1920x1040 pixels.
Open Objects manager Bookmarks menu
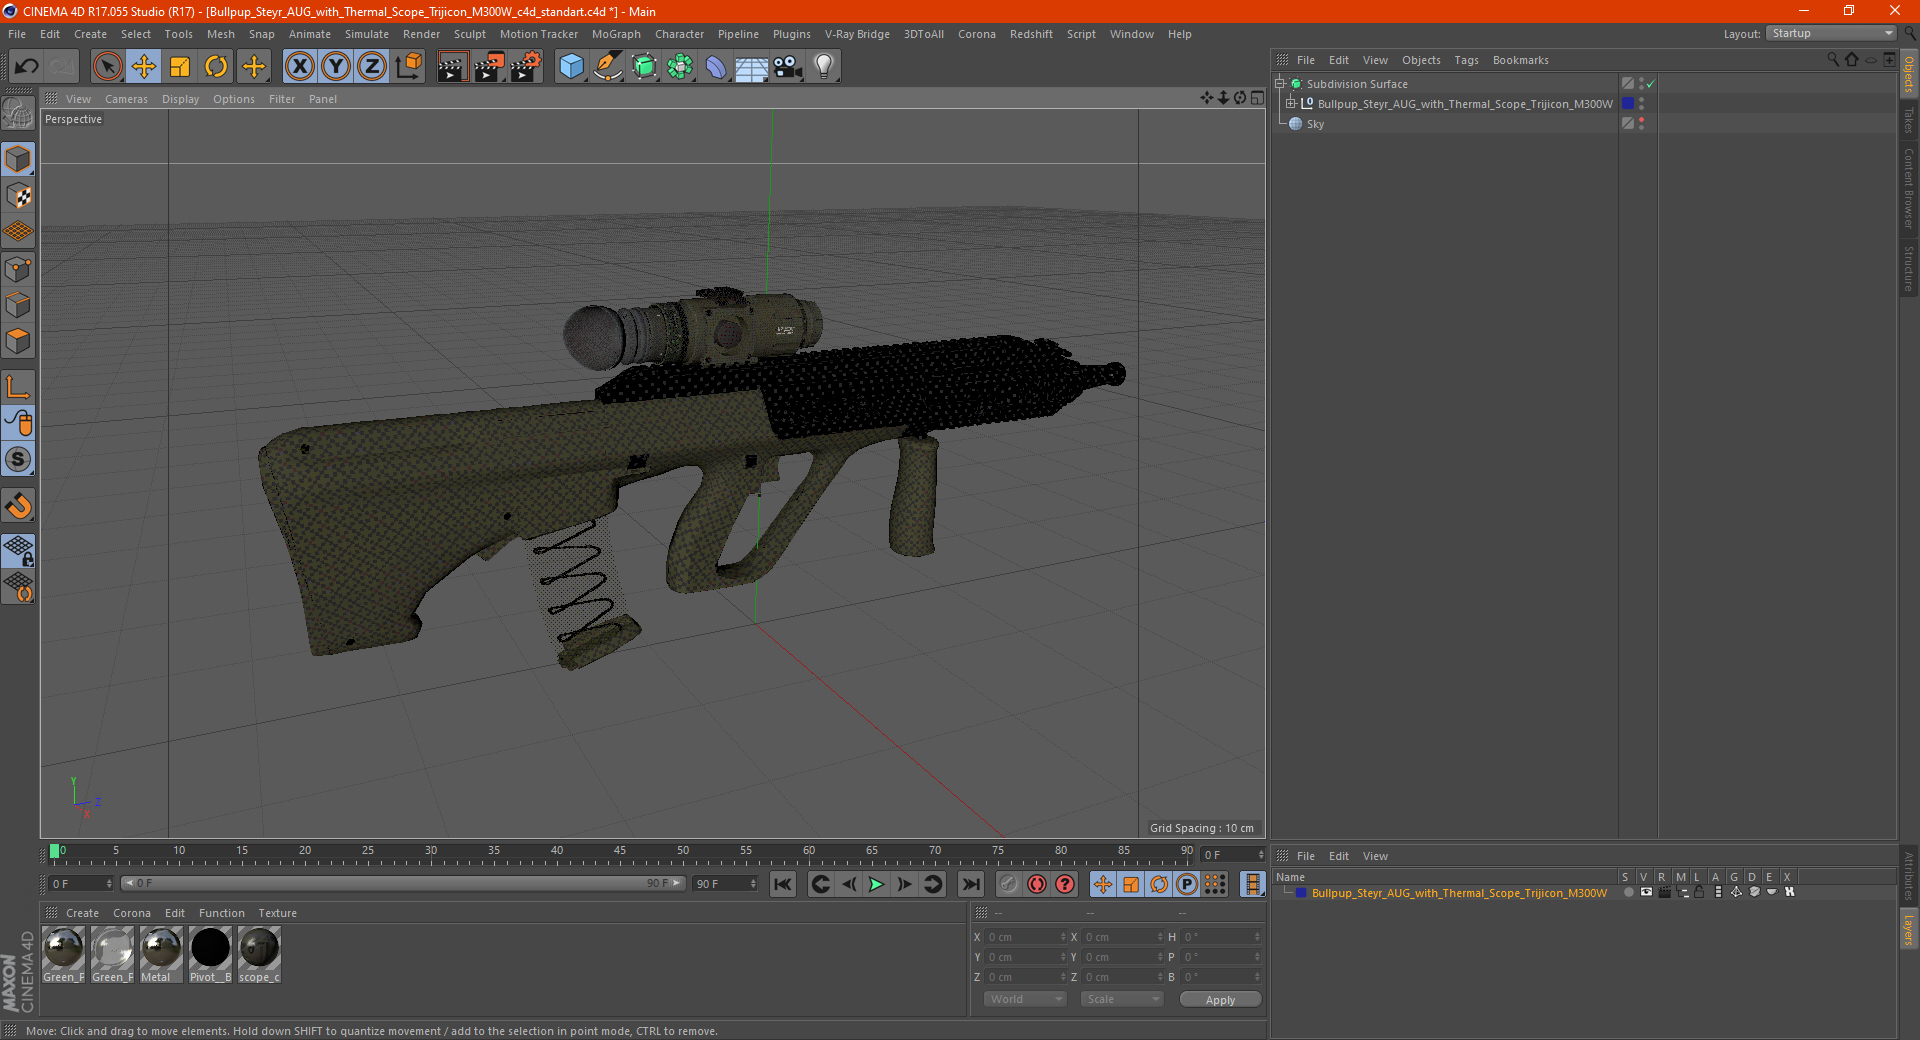point(1520,60)
